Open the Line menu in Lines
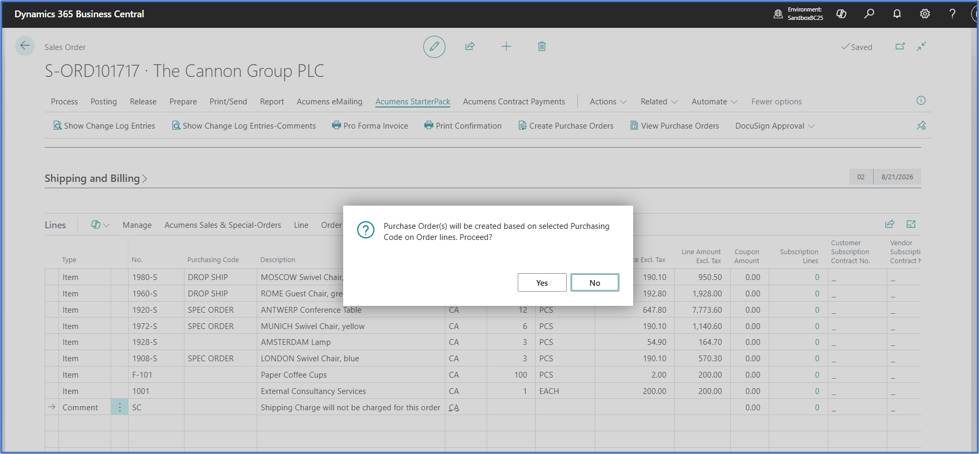979x454 pixels. pyautogui.click(x=301, y=225)
